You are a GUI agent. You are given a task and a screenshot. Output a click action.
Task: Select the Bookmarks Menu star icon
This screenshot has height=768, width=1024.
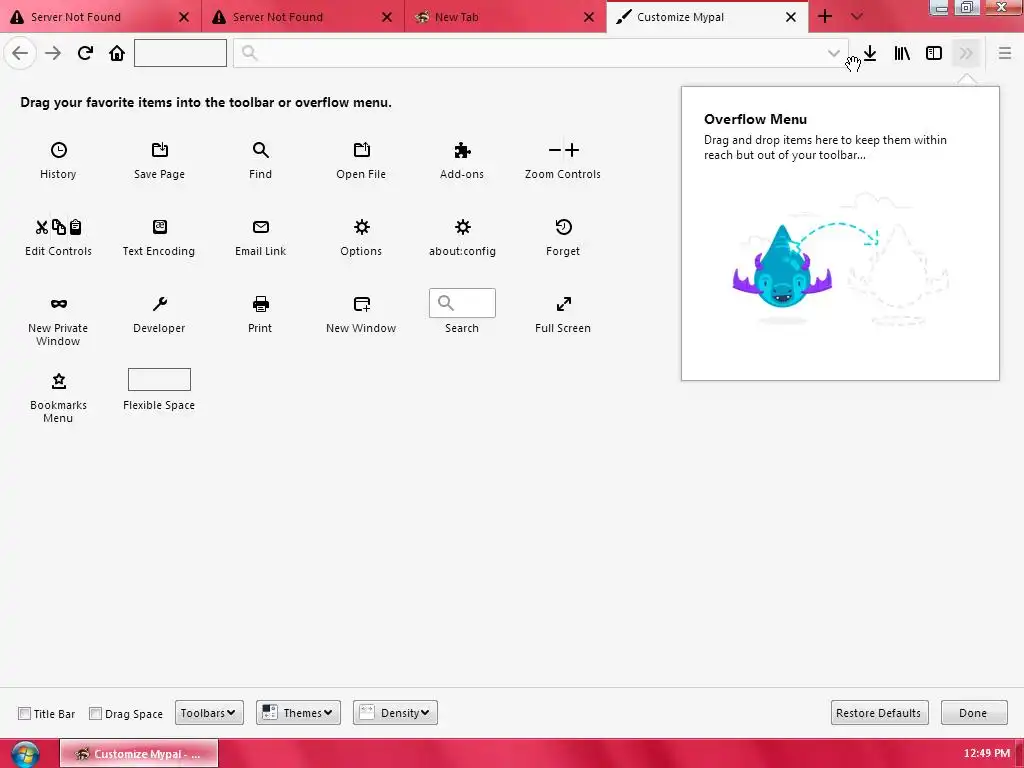point(59,381)
